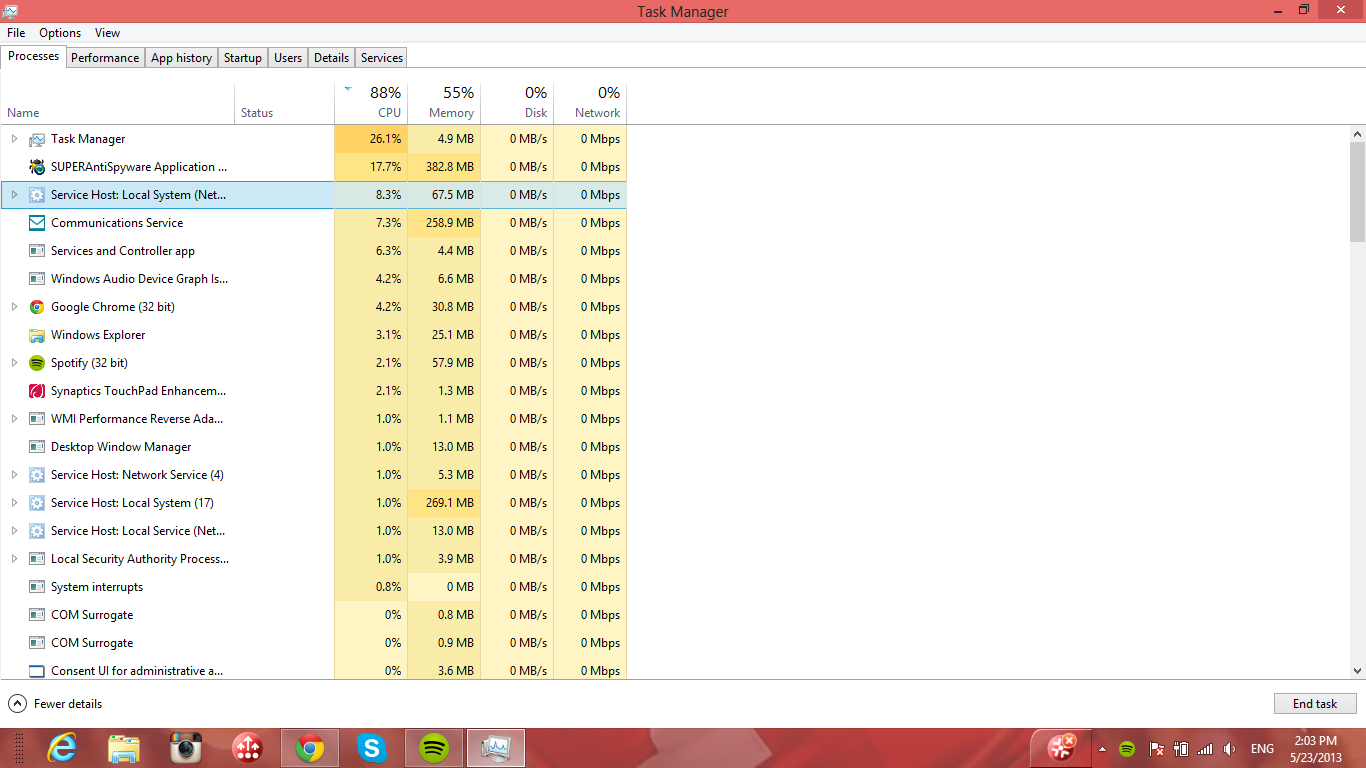This screenshot has height=768, width=1366.
Task: Expand Service Host: Local System (Net... row
Action: [14, 195]
